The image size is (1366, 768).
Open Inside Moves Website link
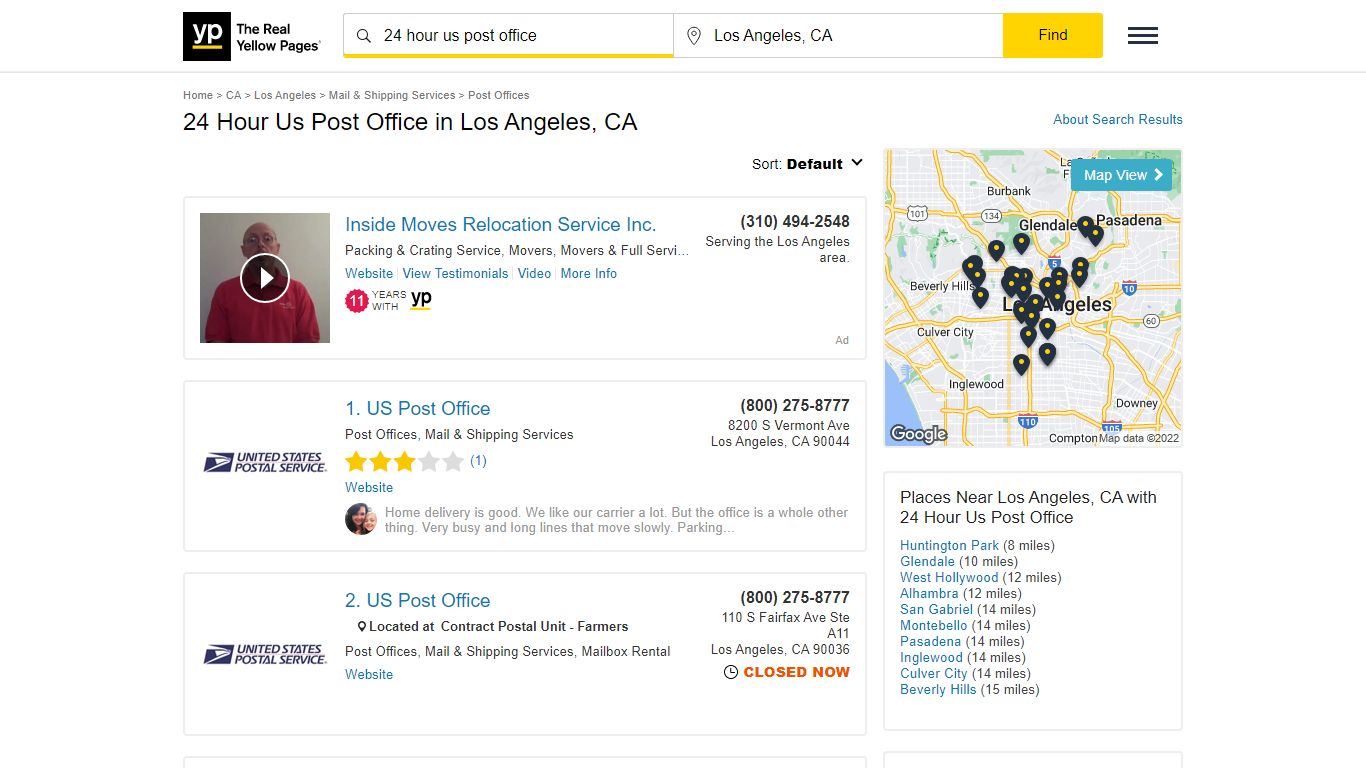tap(369, 273)
